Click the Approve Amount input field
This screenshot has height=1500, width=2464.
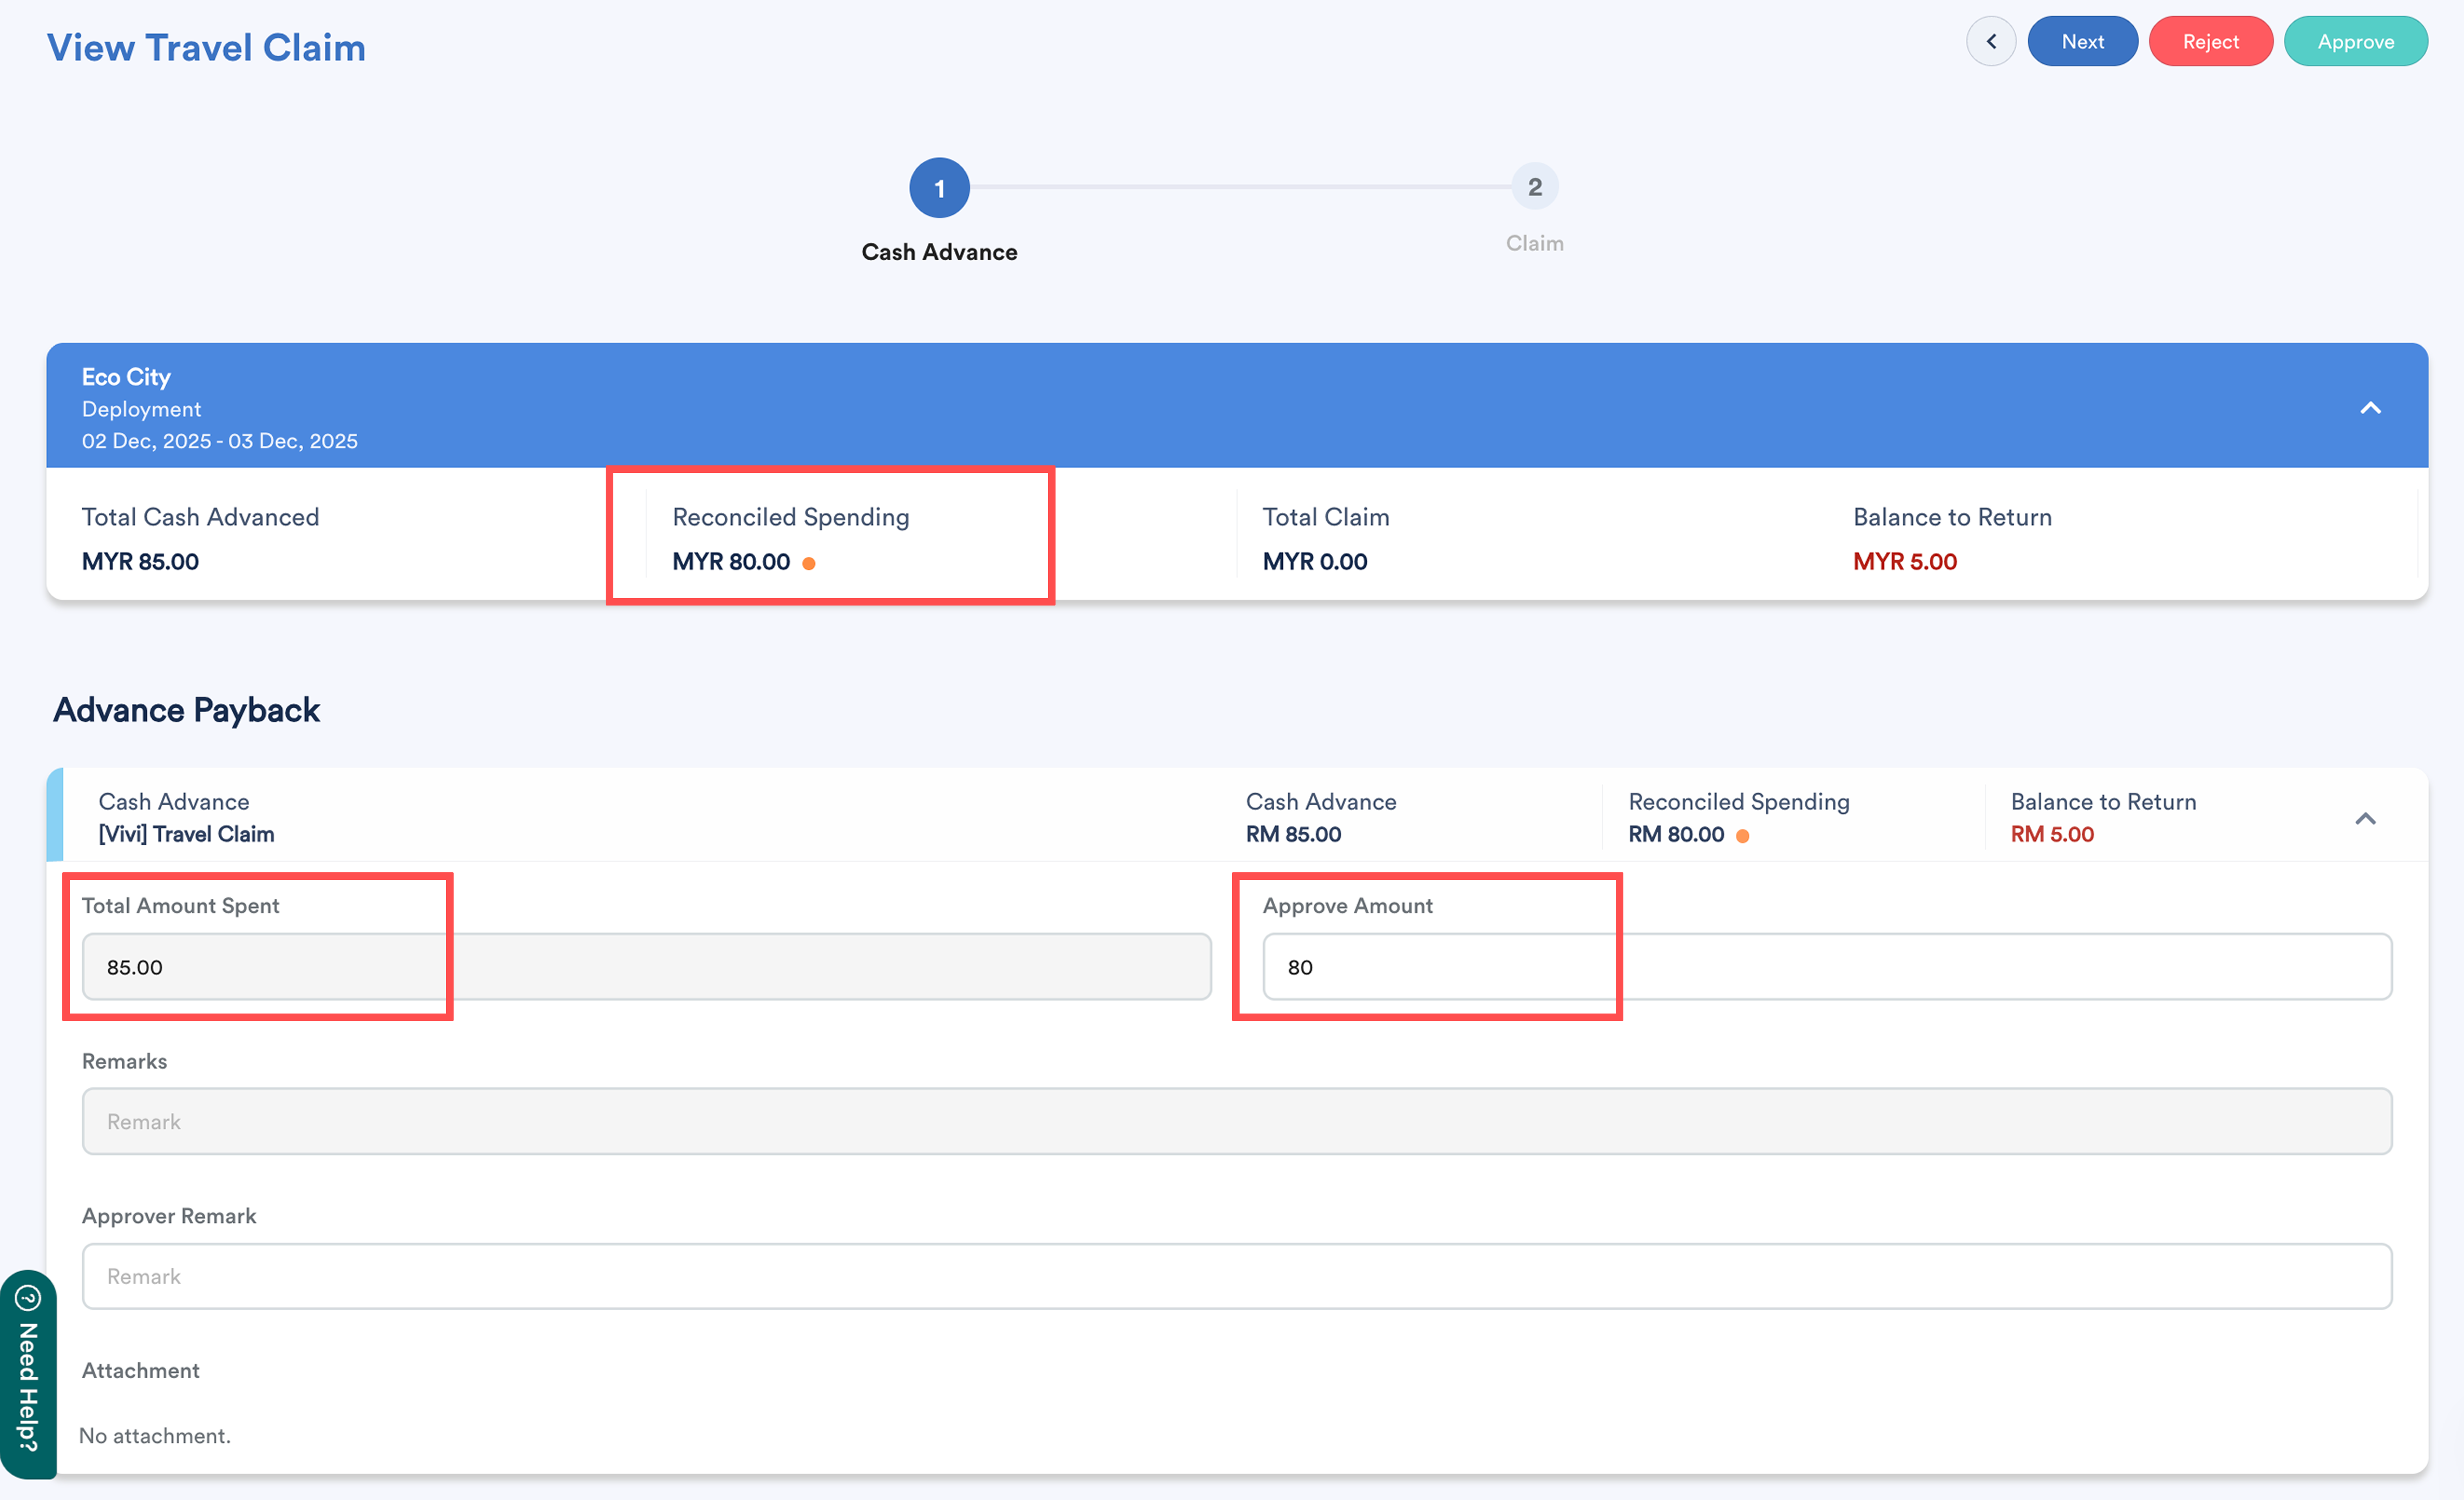pyautogui.click(x=1826, y=967)
